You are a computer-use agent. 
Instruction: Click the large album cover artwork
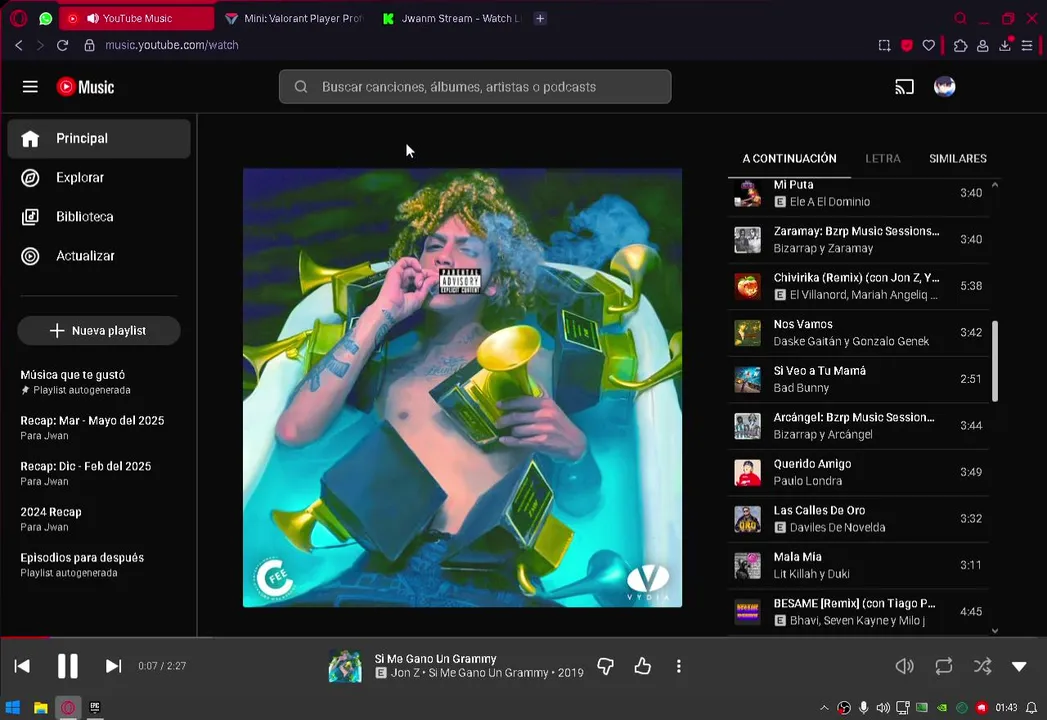[462, 387]
